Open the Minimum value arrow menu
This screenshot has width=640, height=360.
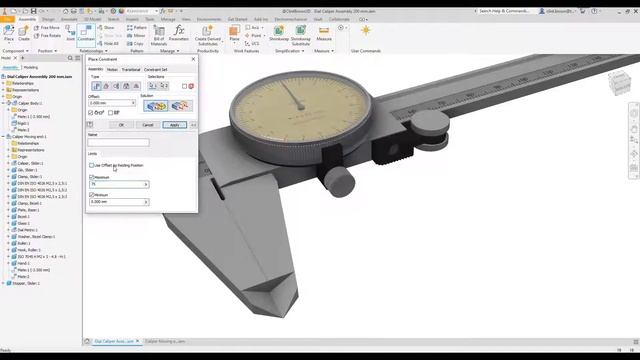(146, 202)
